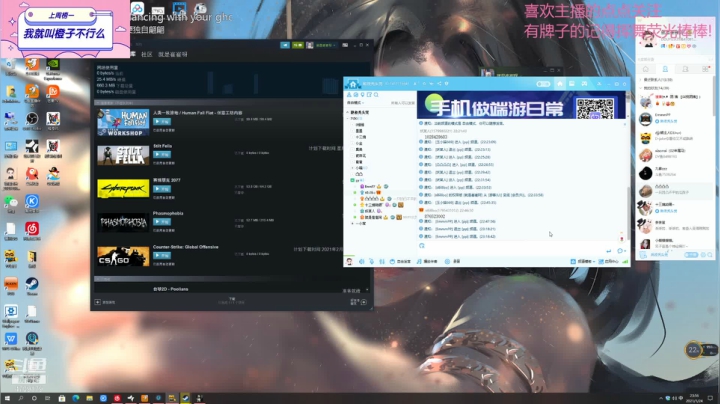Click the Steam user avatar in header
720x404 pixels.
(310, 45)
